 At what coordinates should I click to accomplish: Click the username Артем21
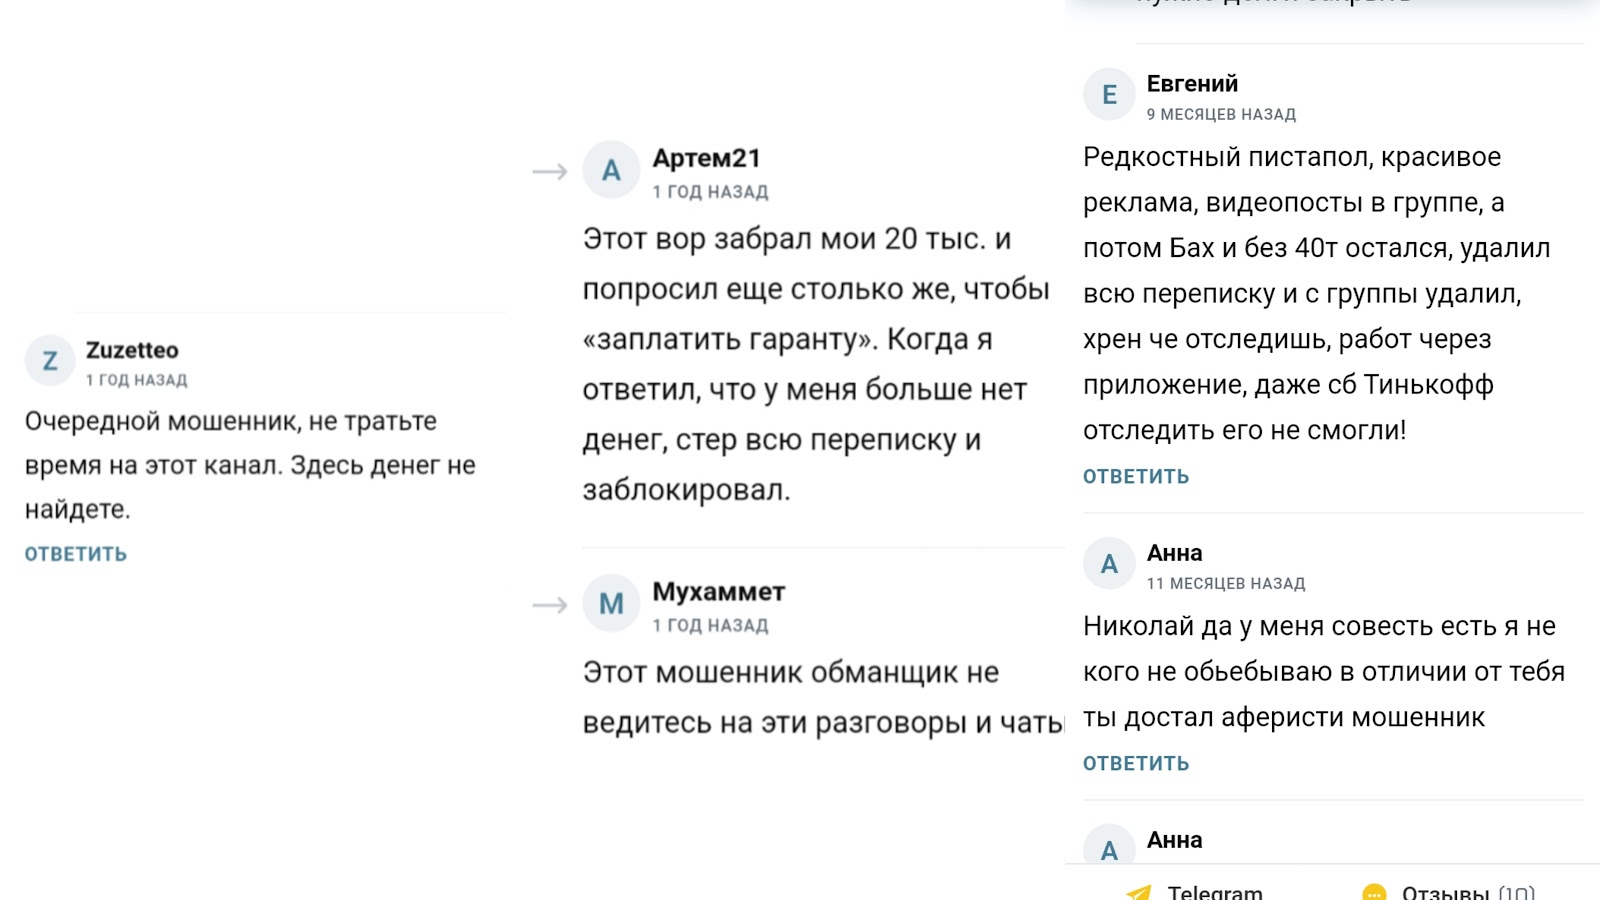click(707, 158)
